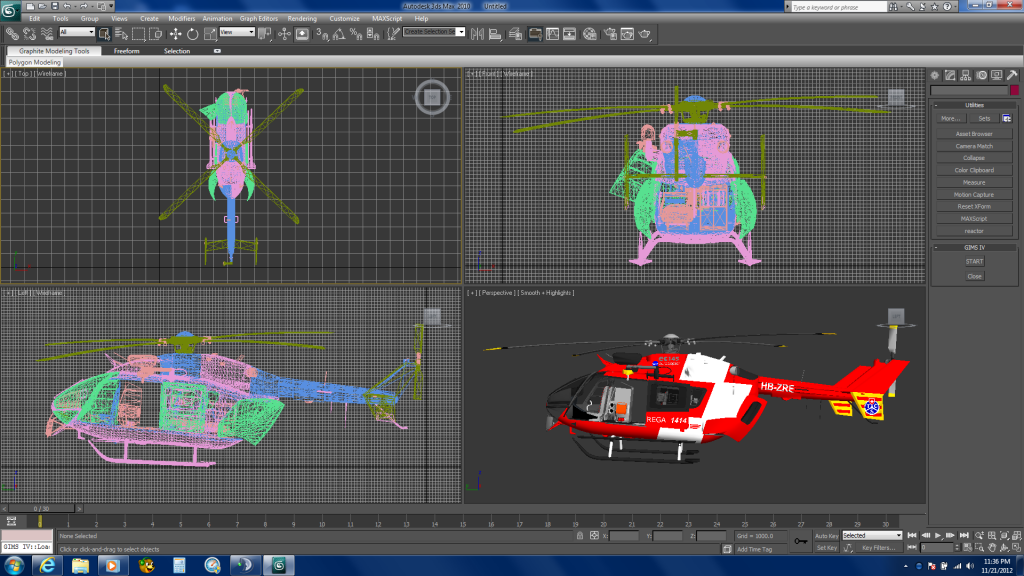Select the Move transform tool
The image size is (1024, 576).
[175, 33]
